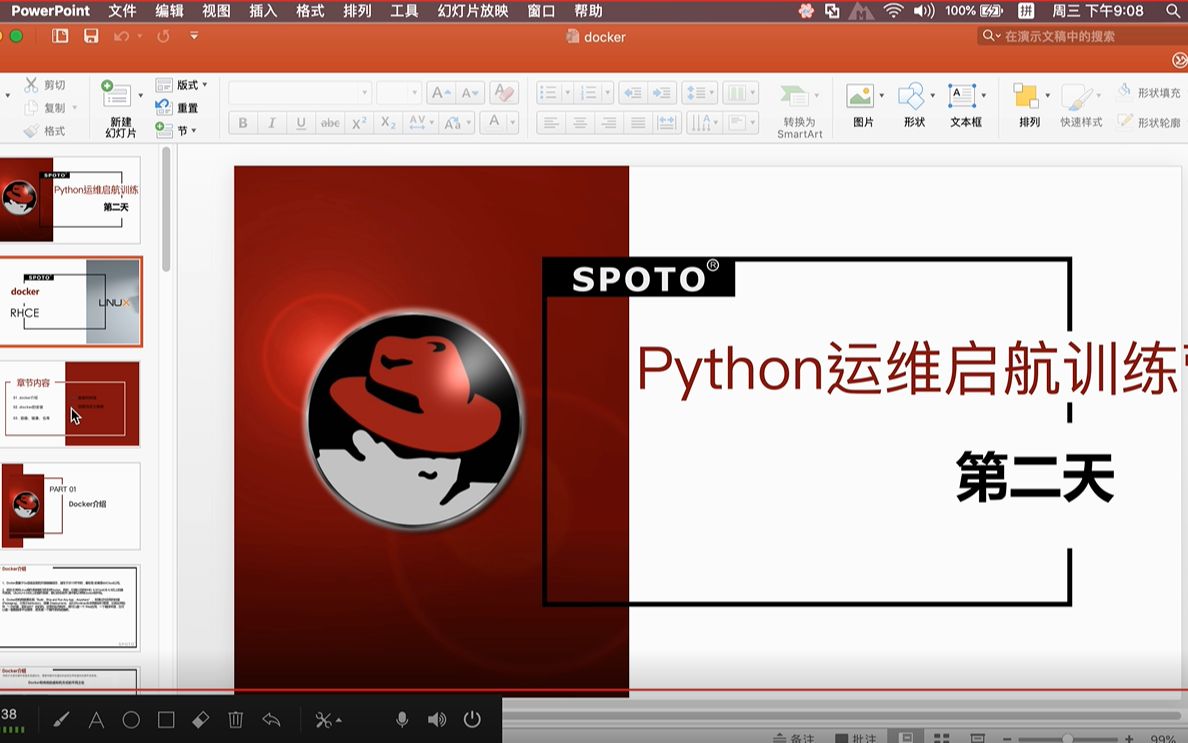Decrease the indent level
Screen dimensions: 1188x743
pos(632,92)
